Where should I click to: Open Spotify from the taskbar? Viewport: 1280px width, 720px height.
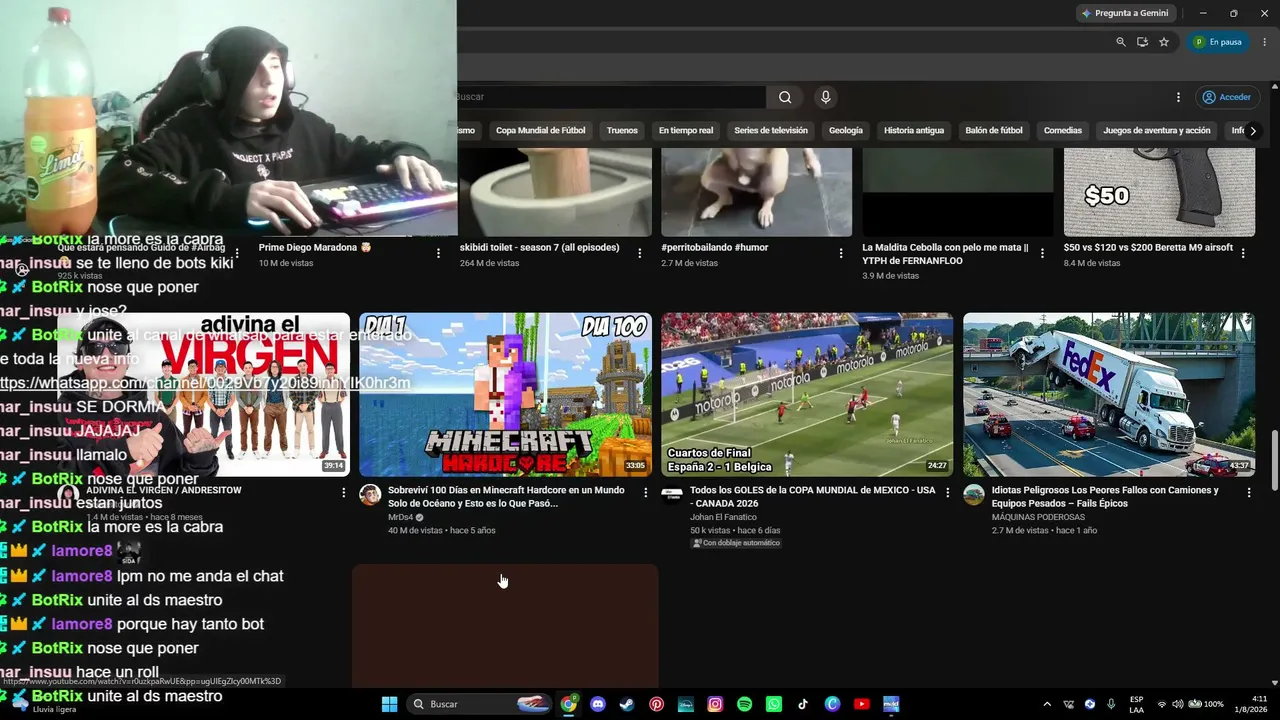744,704
